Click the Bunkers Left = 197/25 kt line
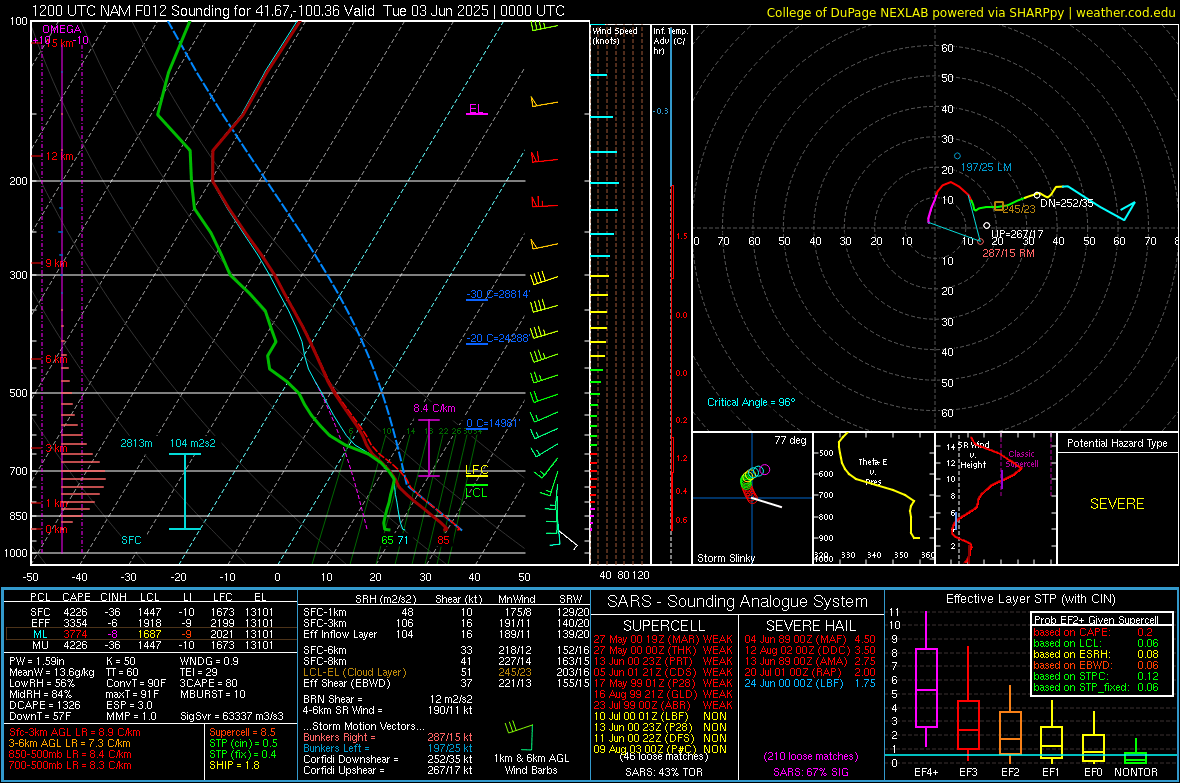 click(x=388, y=748)
